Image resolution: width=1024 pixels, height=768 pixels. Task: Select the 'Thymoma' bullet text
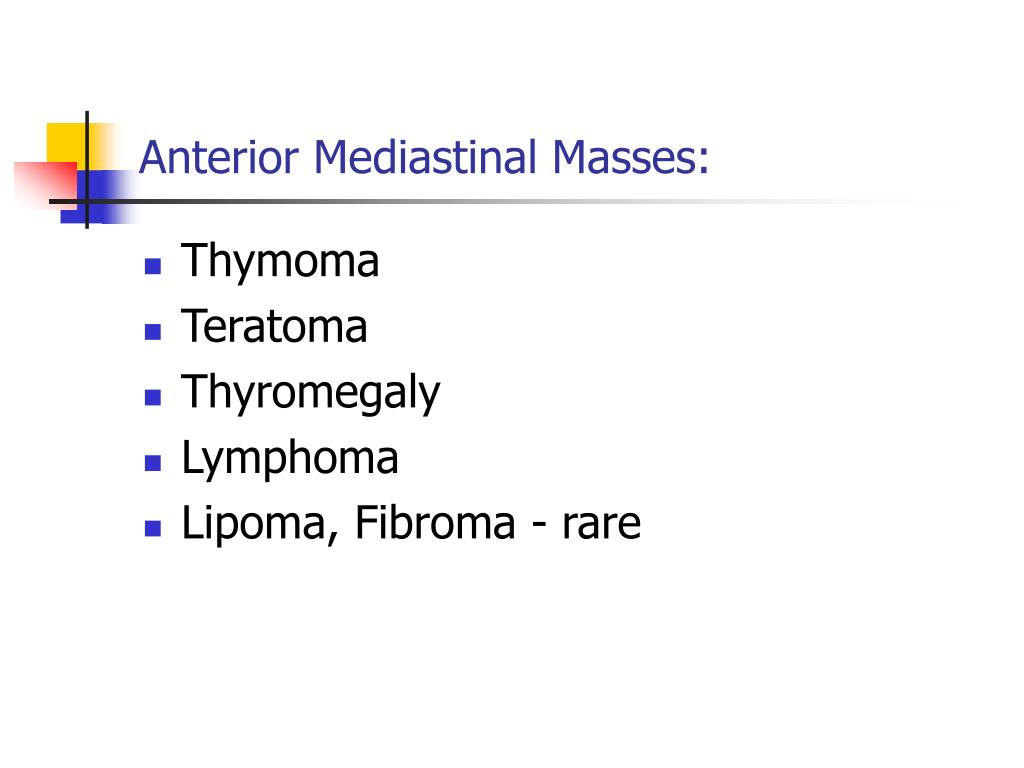[280, 263]
